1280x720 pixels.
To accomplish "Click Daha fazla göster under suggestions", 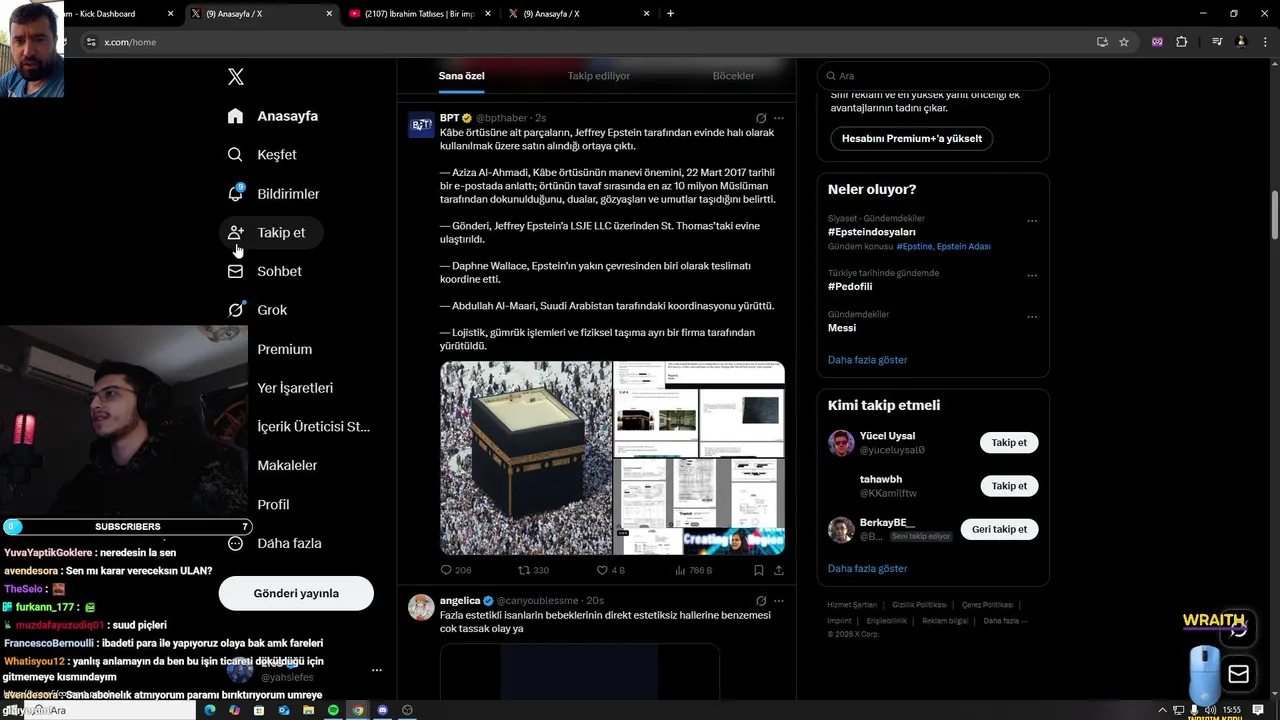I will 867,569.
